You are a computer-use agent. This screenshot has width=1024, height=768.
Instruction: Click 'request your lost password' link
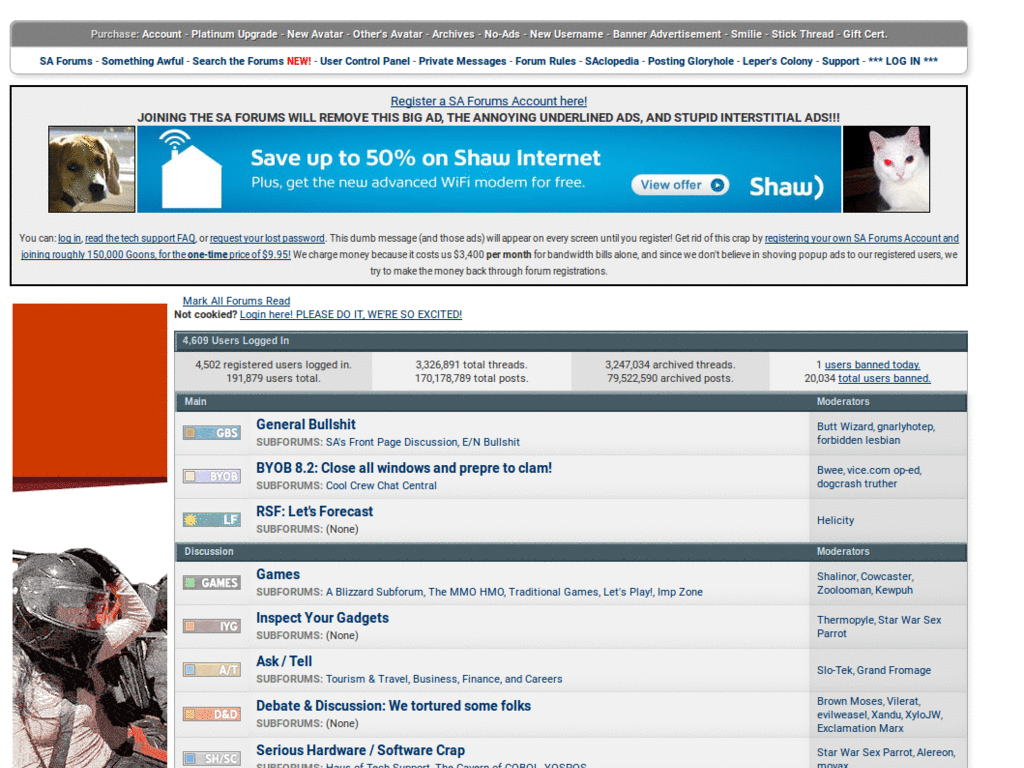point(267,238)
